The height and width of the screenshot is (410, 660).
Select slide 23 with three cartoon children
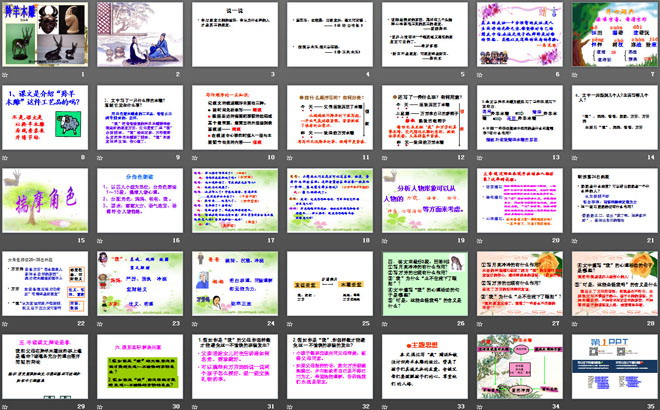(140, 283)
